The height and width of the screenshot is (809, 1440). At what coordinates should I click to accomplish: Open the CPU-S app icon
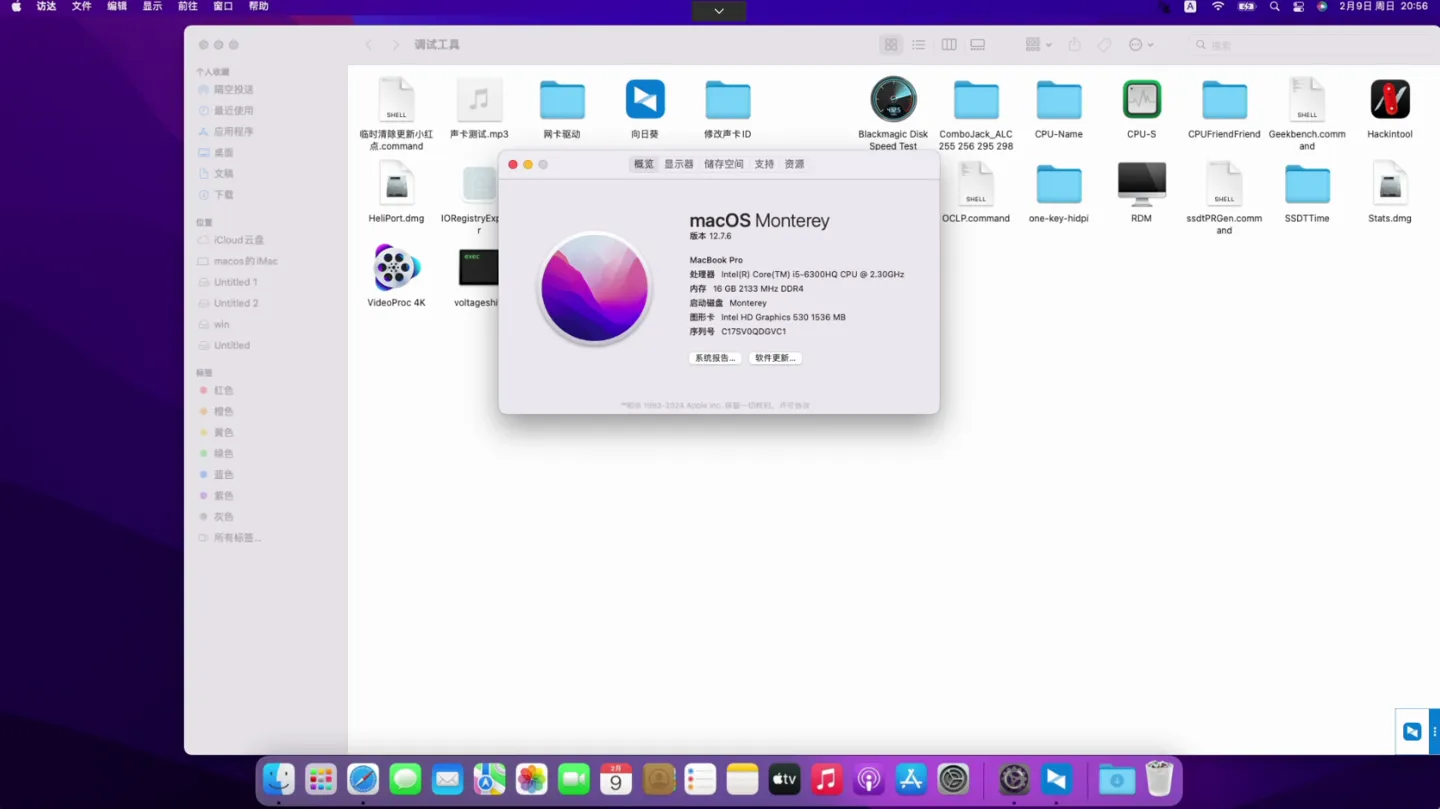[x=1141, y=100]
